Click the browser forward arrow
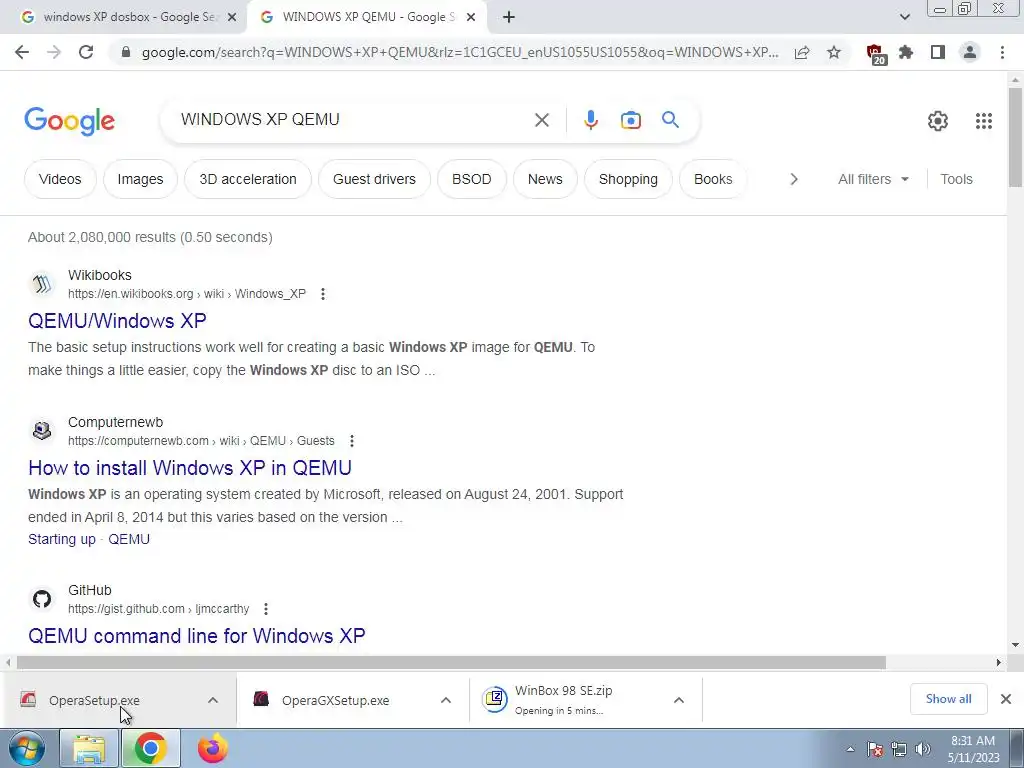This screenshot has height=768, width=1024. coord(54,52)
